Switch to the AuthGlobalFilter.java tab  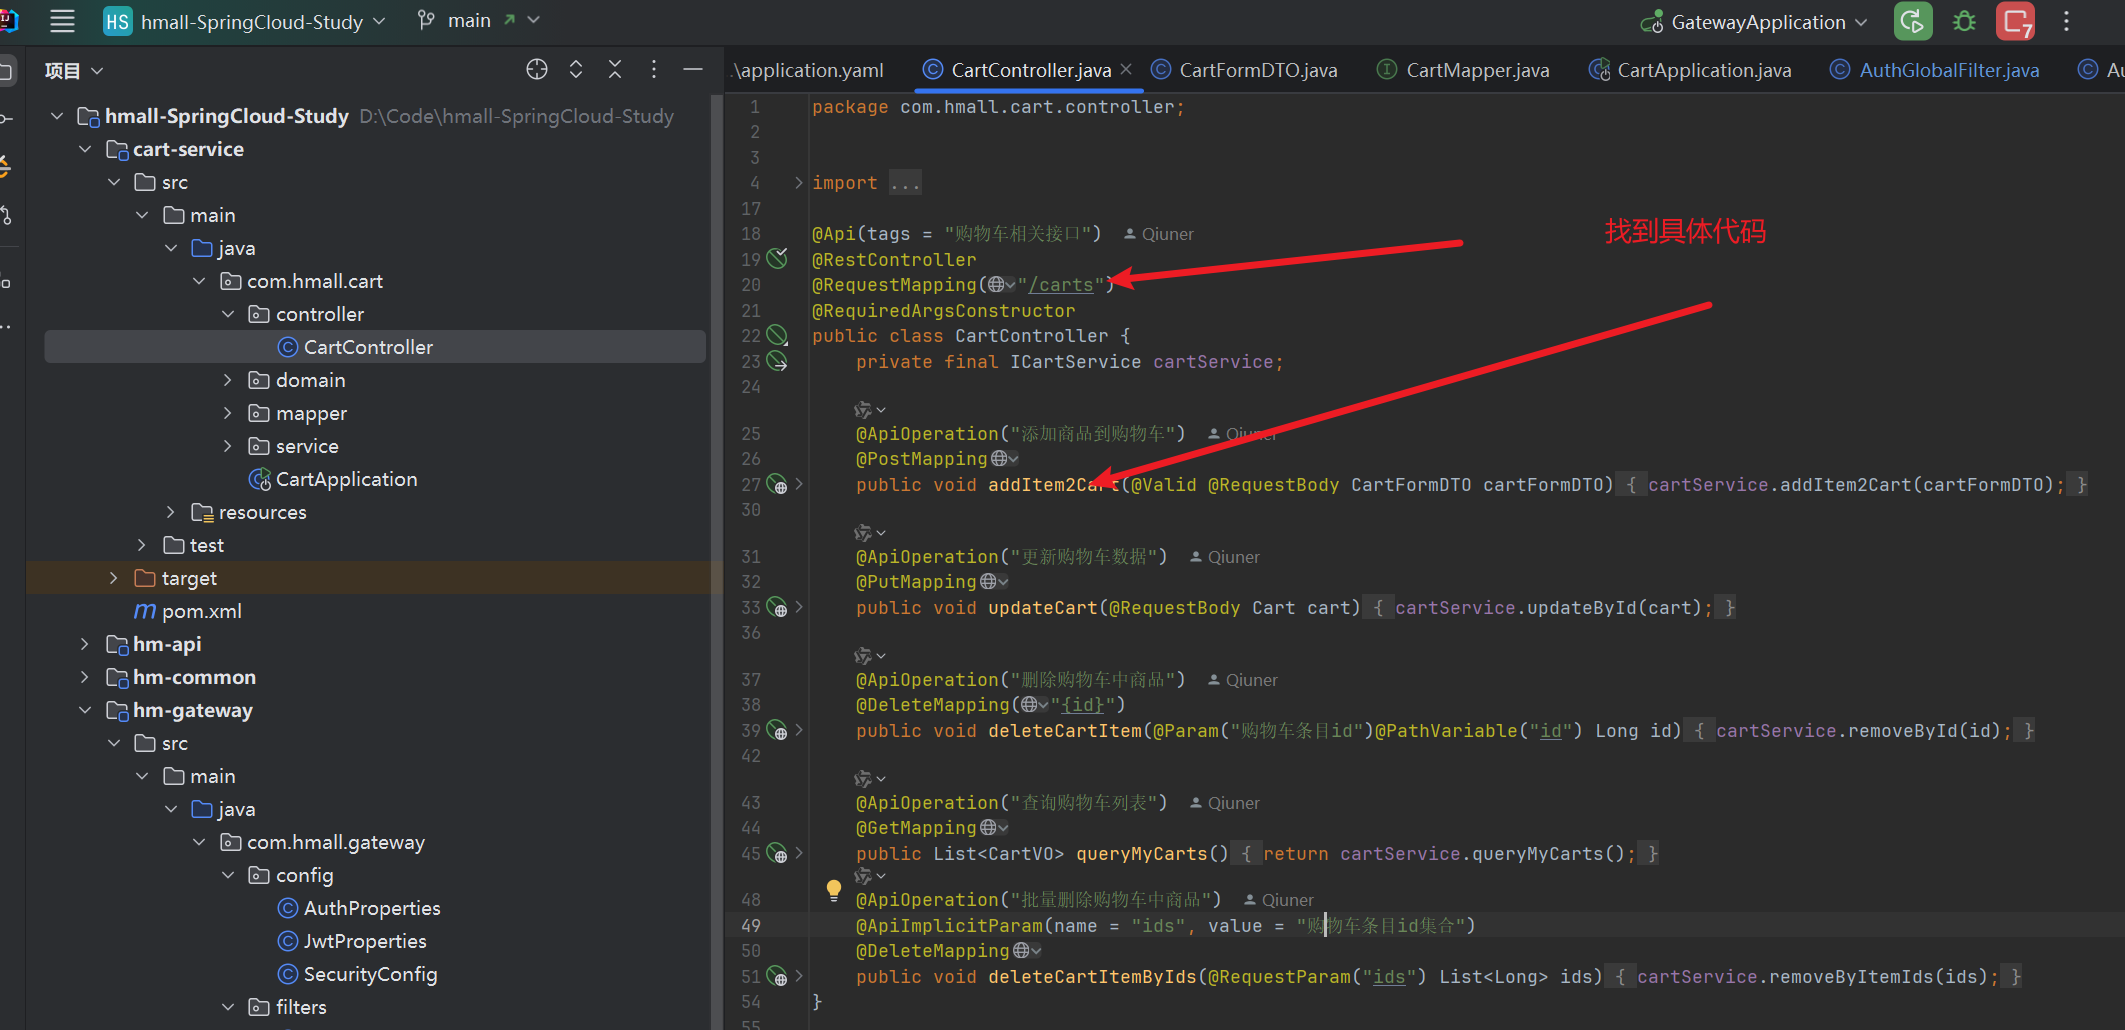point(1948,70)
